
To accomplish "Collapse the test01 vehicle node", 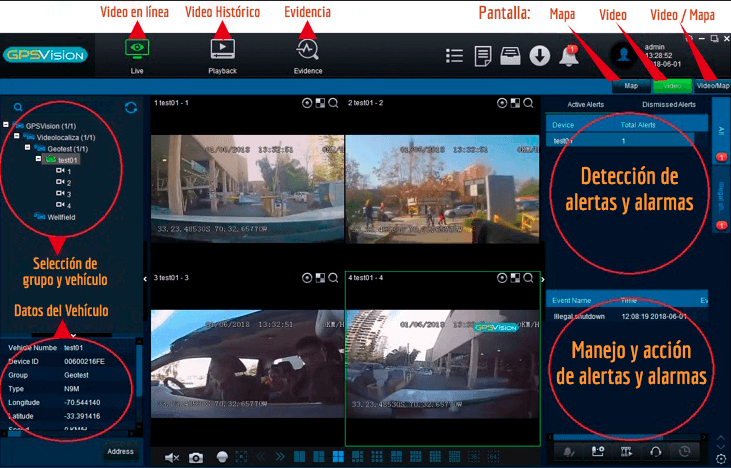I will point(38,159).
